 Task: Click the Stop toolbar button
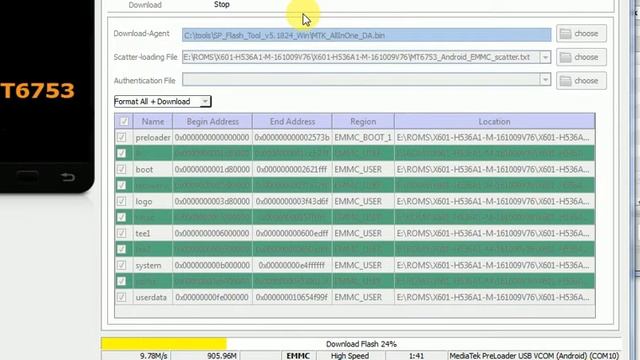click(222, 4)
